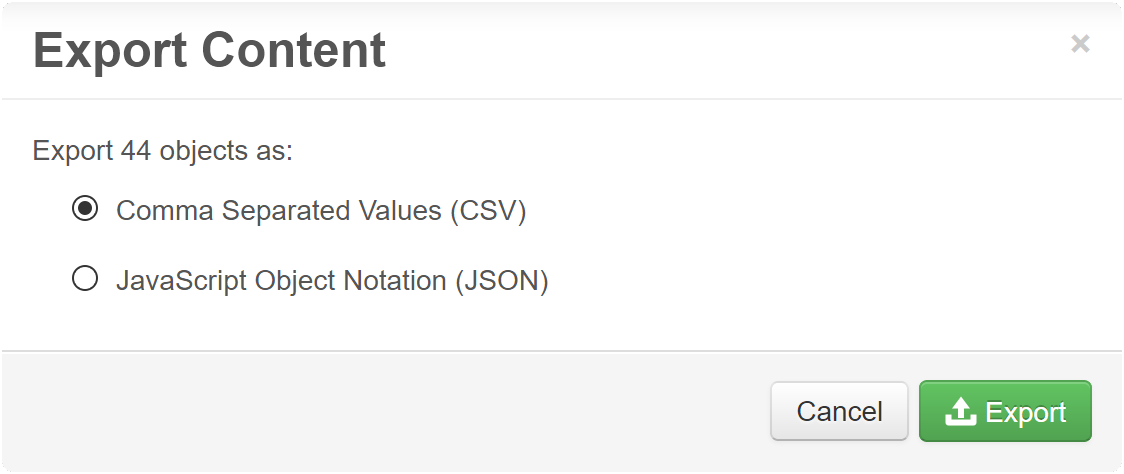Click the "Comma Separated Values (CSV)" label
The height and width of the screenshot is (474, 1124).
[x=320, y=211]
